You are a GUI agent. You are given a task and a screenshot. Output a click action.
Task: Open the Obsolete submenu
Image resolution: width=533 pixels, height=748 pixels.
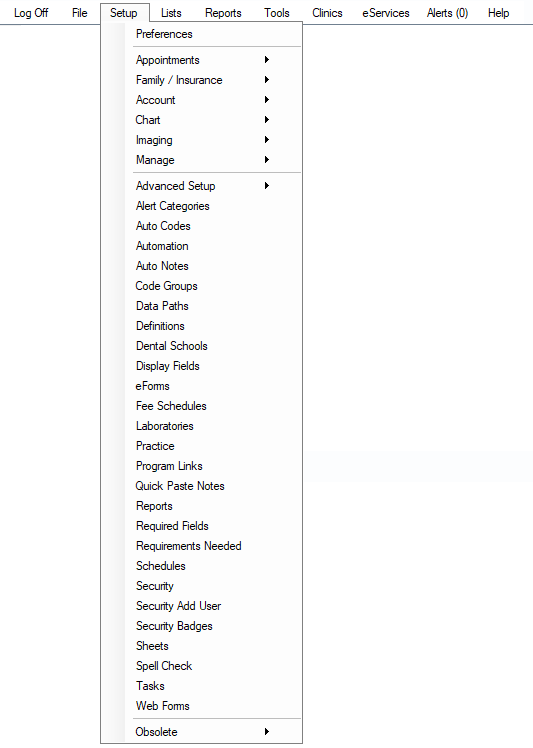[201, 731]
